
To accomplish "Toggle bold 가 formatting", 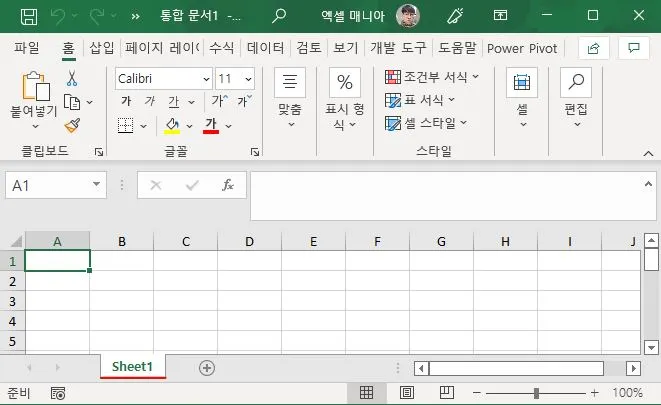I will coord(126,101).
